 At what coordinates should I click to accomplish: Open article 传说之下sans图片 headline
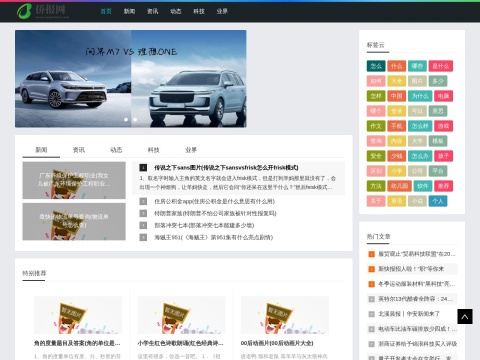[226, 167]
